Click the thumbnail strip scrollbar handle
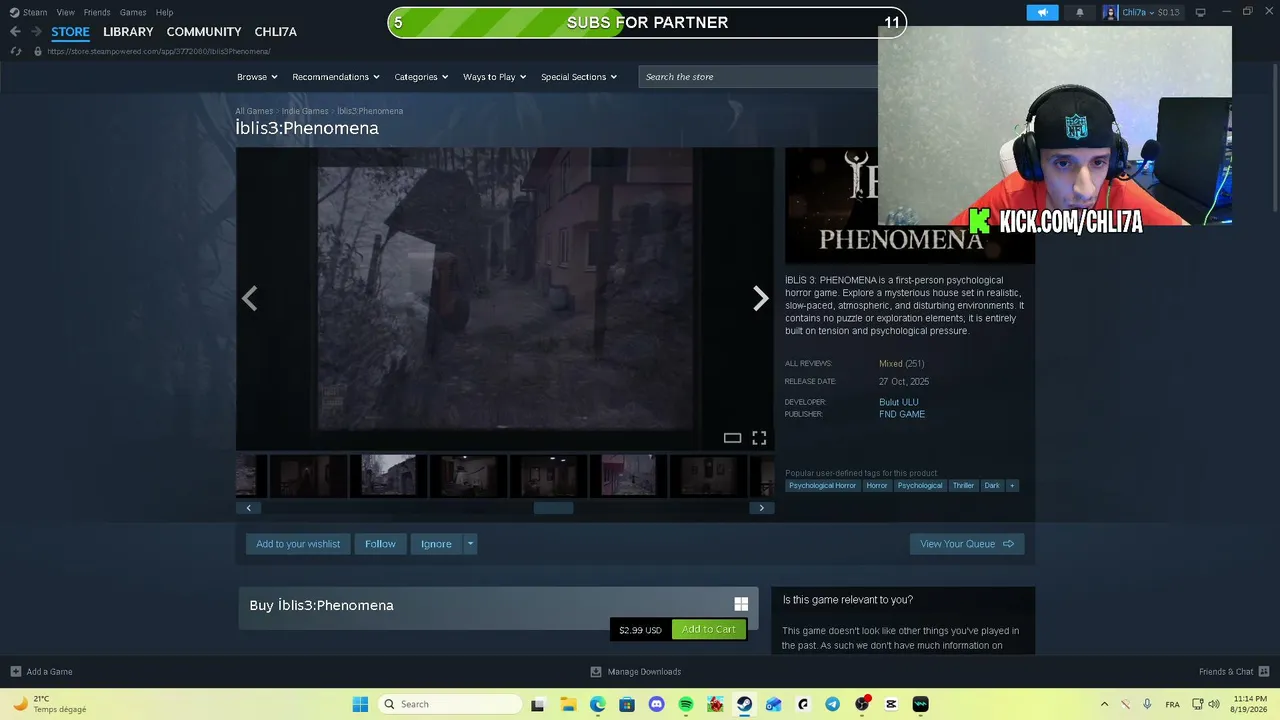 pos(553,508)
